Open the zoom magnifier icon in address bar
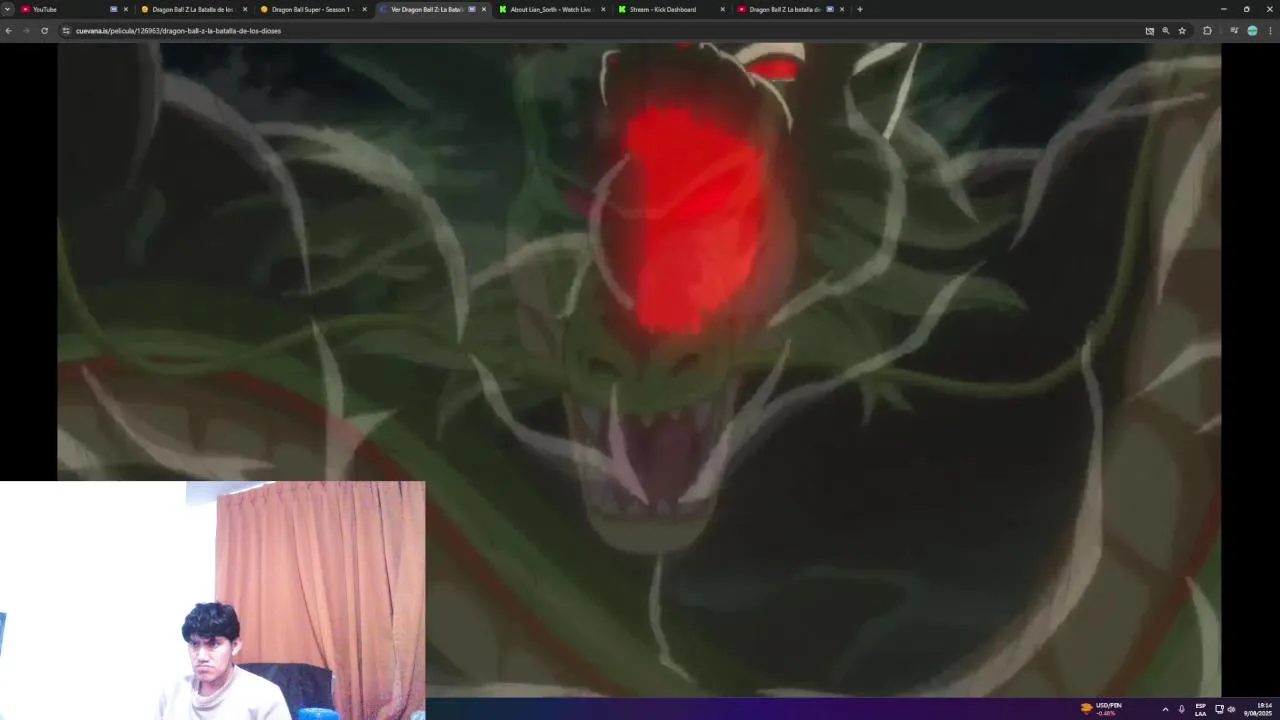 1165,31
